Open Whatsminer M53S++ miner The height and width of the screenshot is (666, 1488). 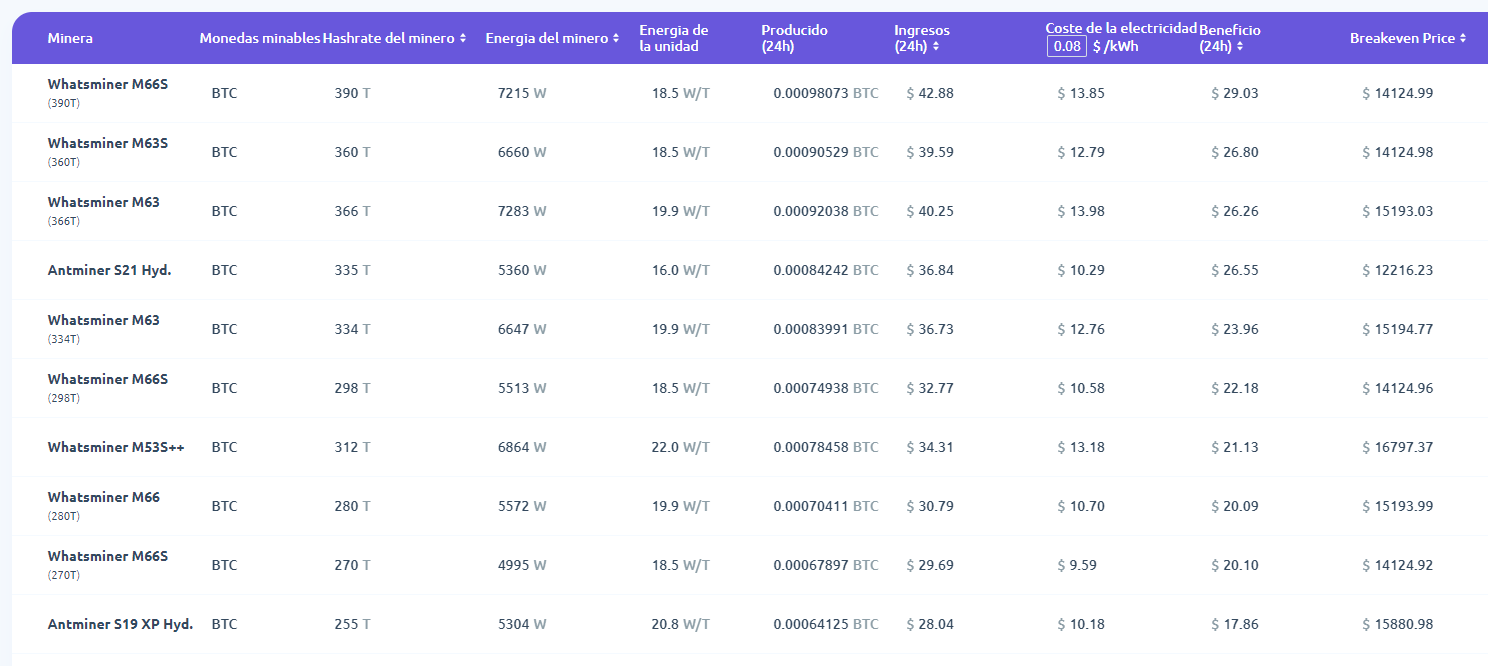(116, 447)
